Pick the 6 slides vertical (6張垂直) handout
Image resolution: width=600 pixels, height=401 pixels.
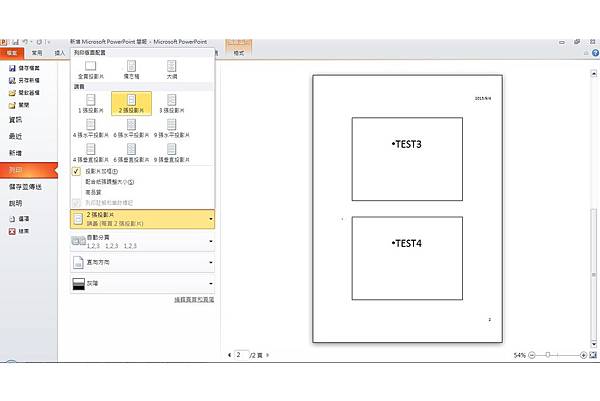131,153
